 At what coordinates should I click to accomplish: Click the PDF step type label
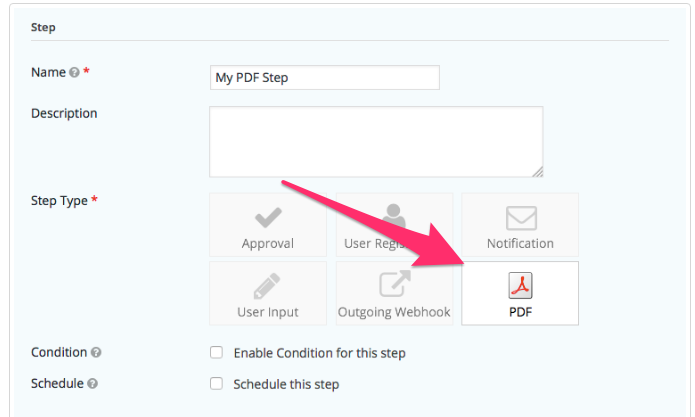tap(520, 312)
